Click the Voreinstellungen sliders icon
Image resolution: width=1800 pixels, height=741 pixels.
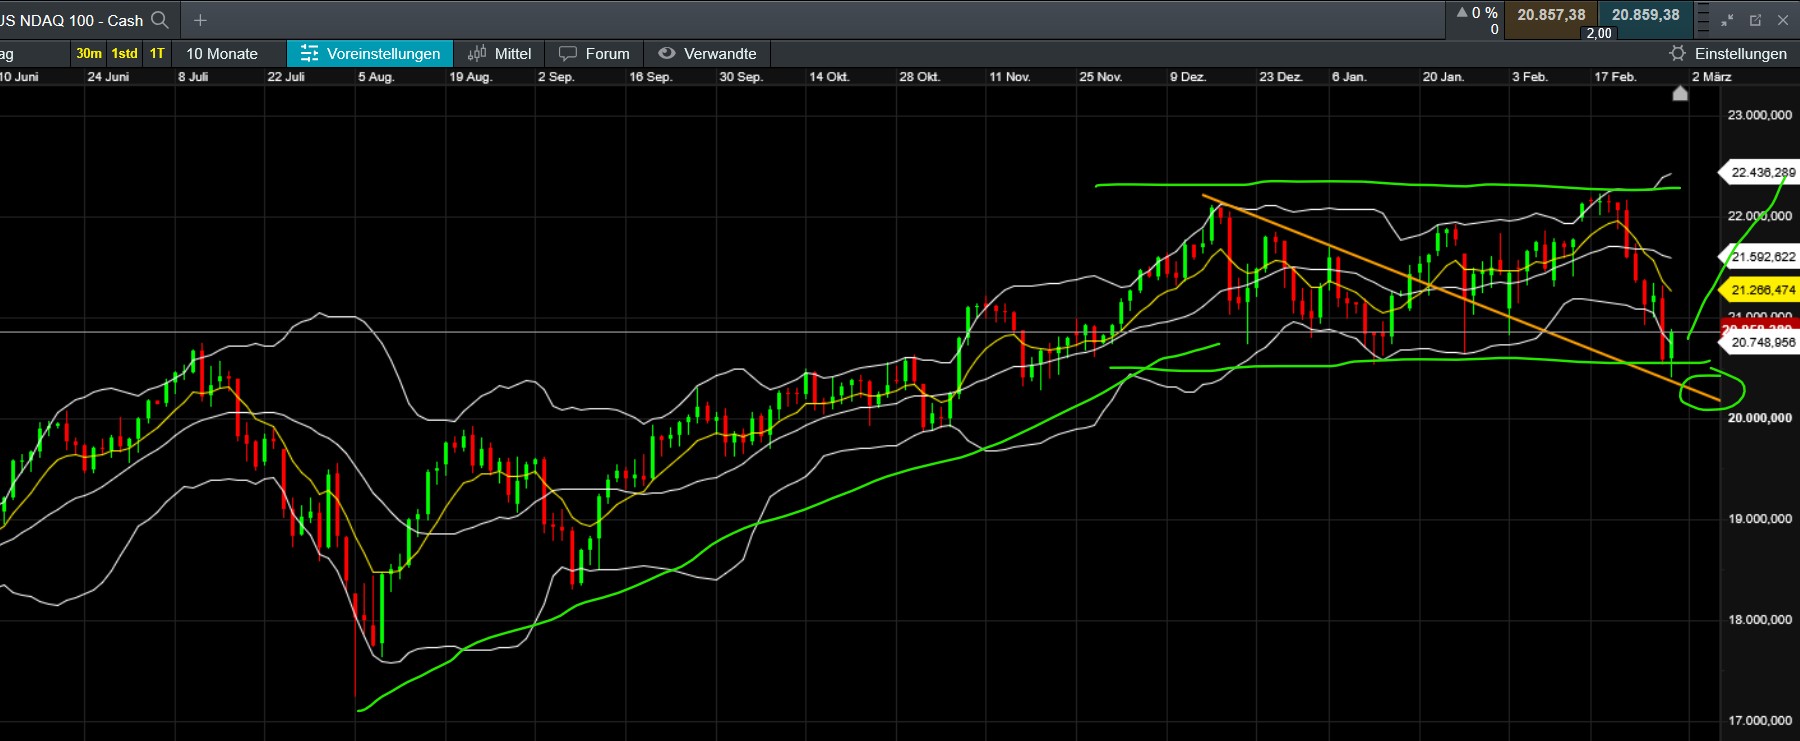pyautogui.click(x=309, y=54)
